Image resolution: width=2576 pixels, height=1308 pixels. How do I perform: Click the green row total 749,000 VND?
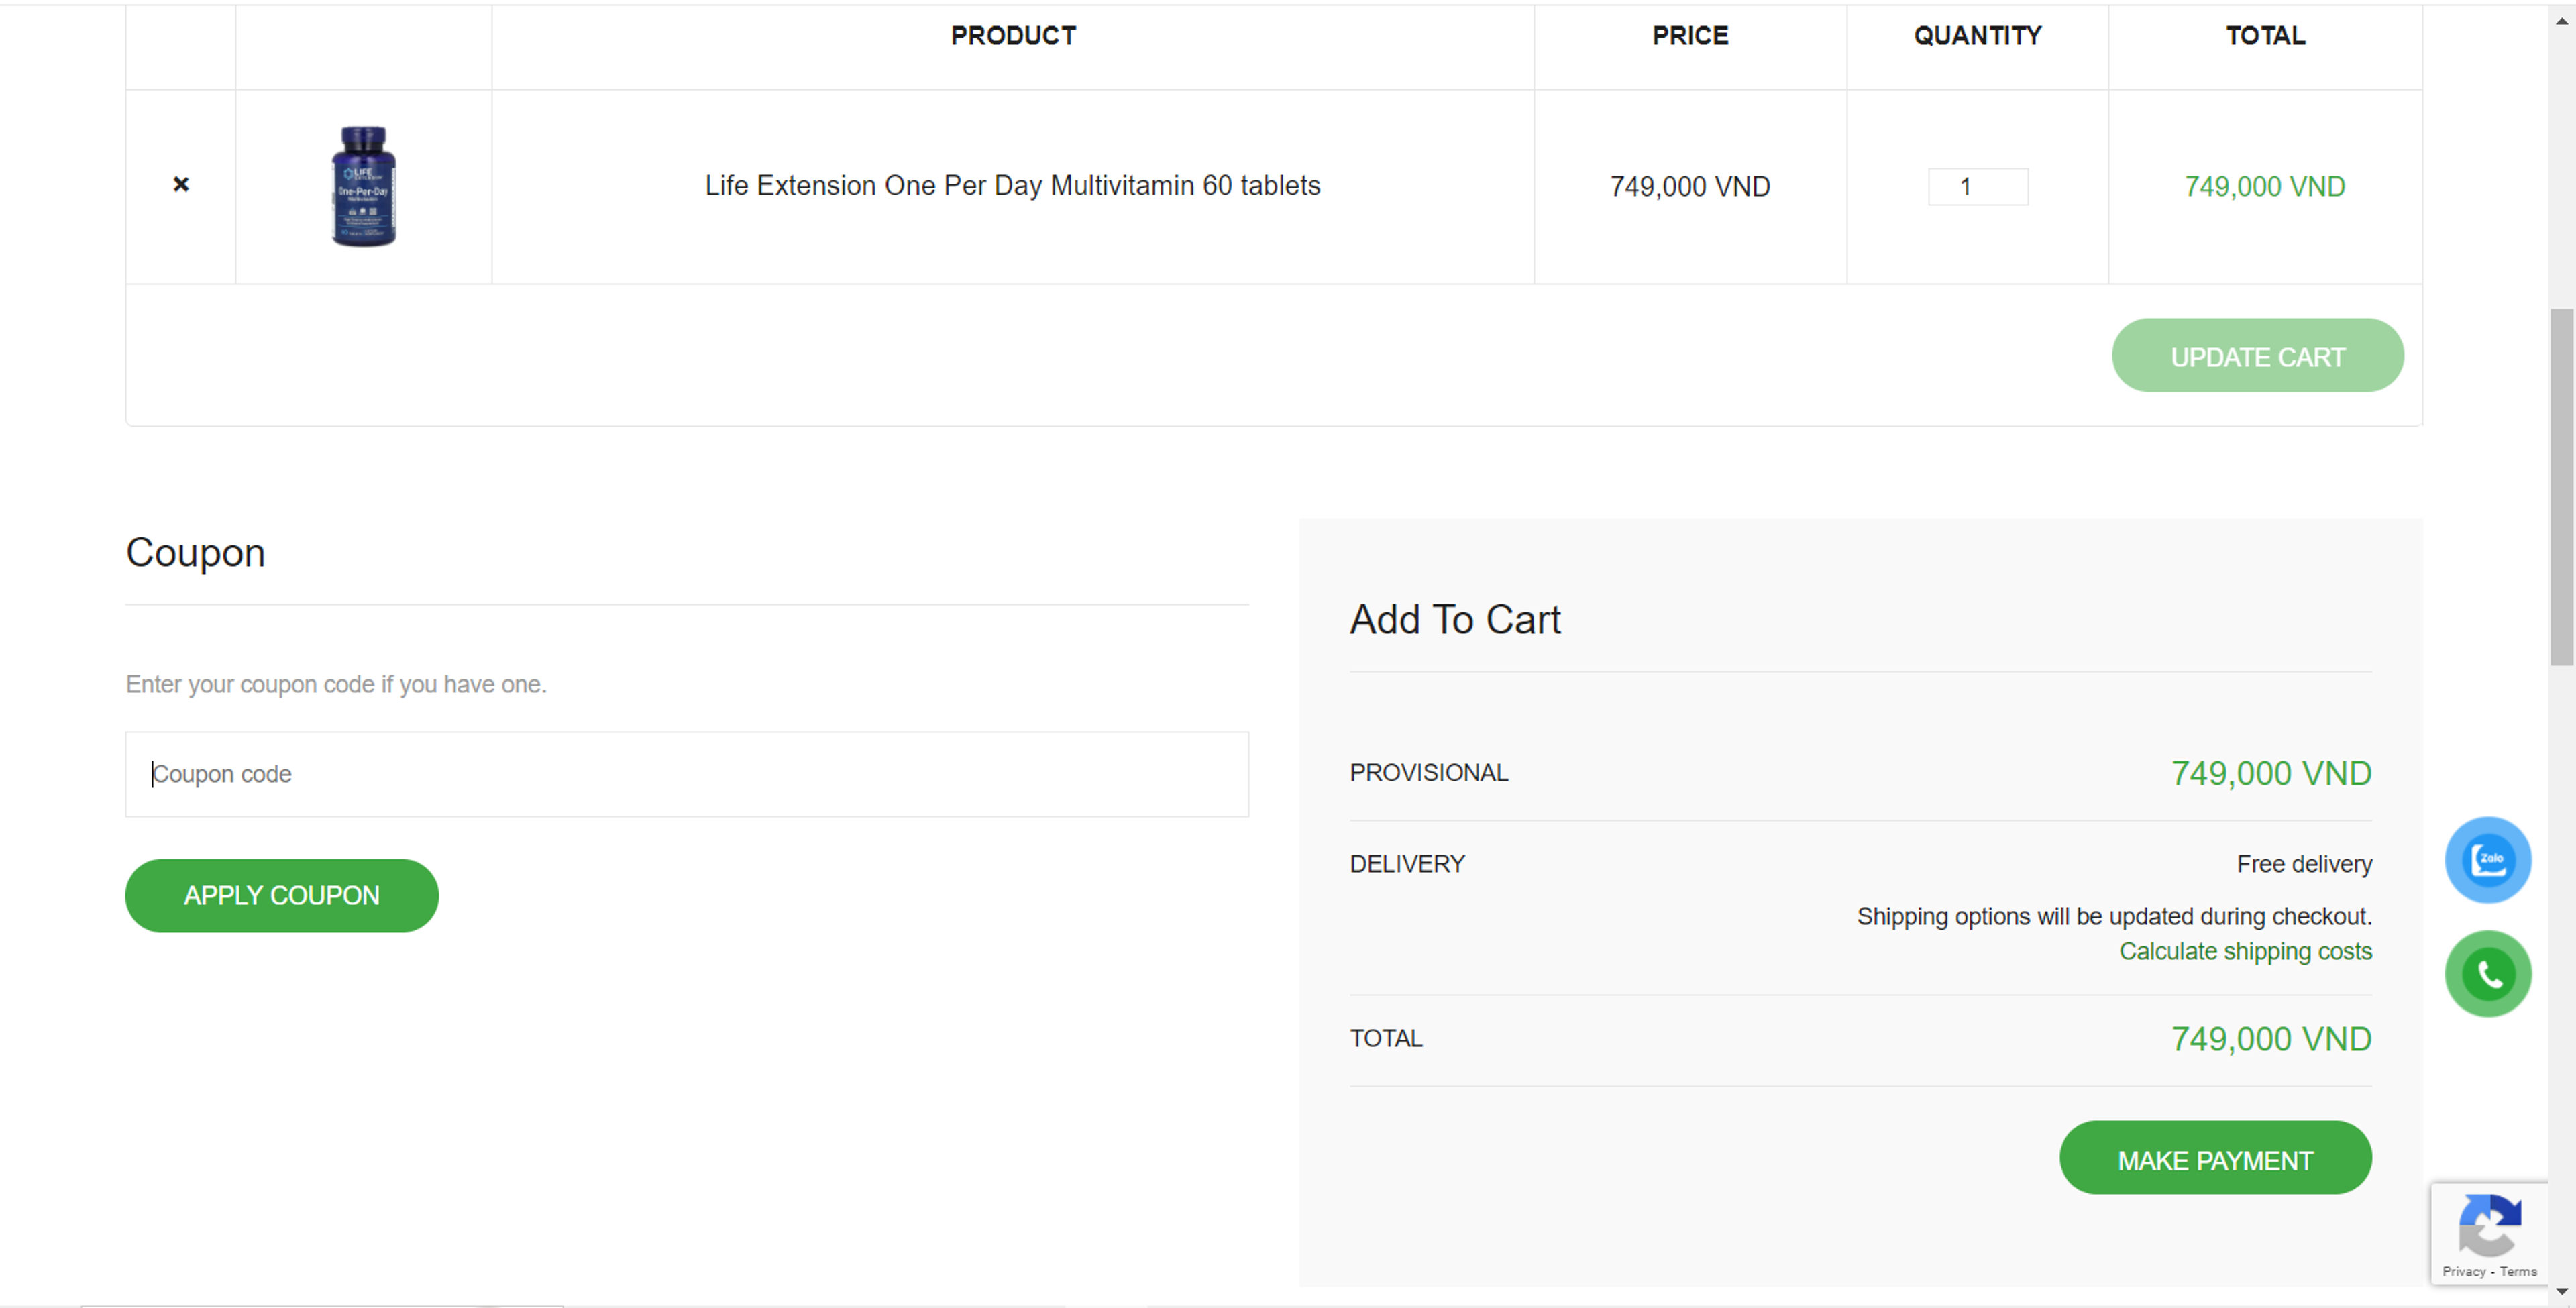[2264, 187]
